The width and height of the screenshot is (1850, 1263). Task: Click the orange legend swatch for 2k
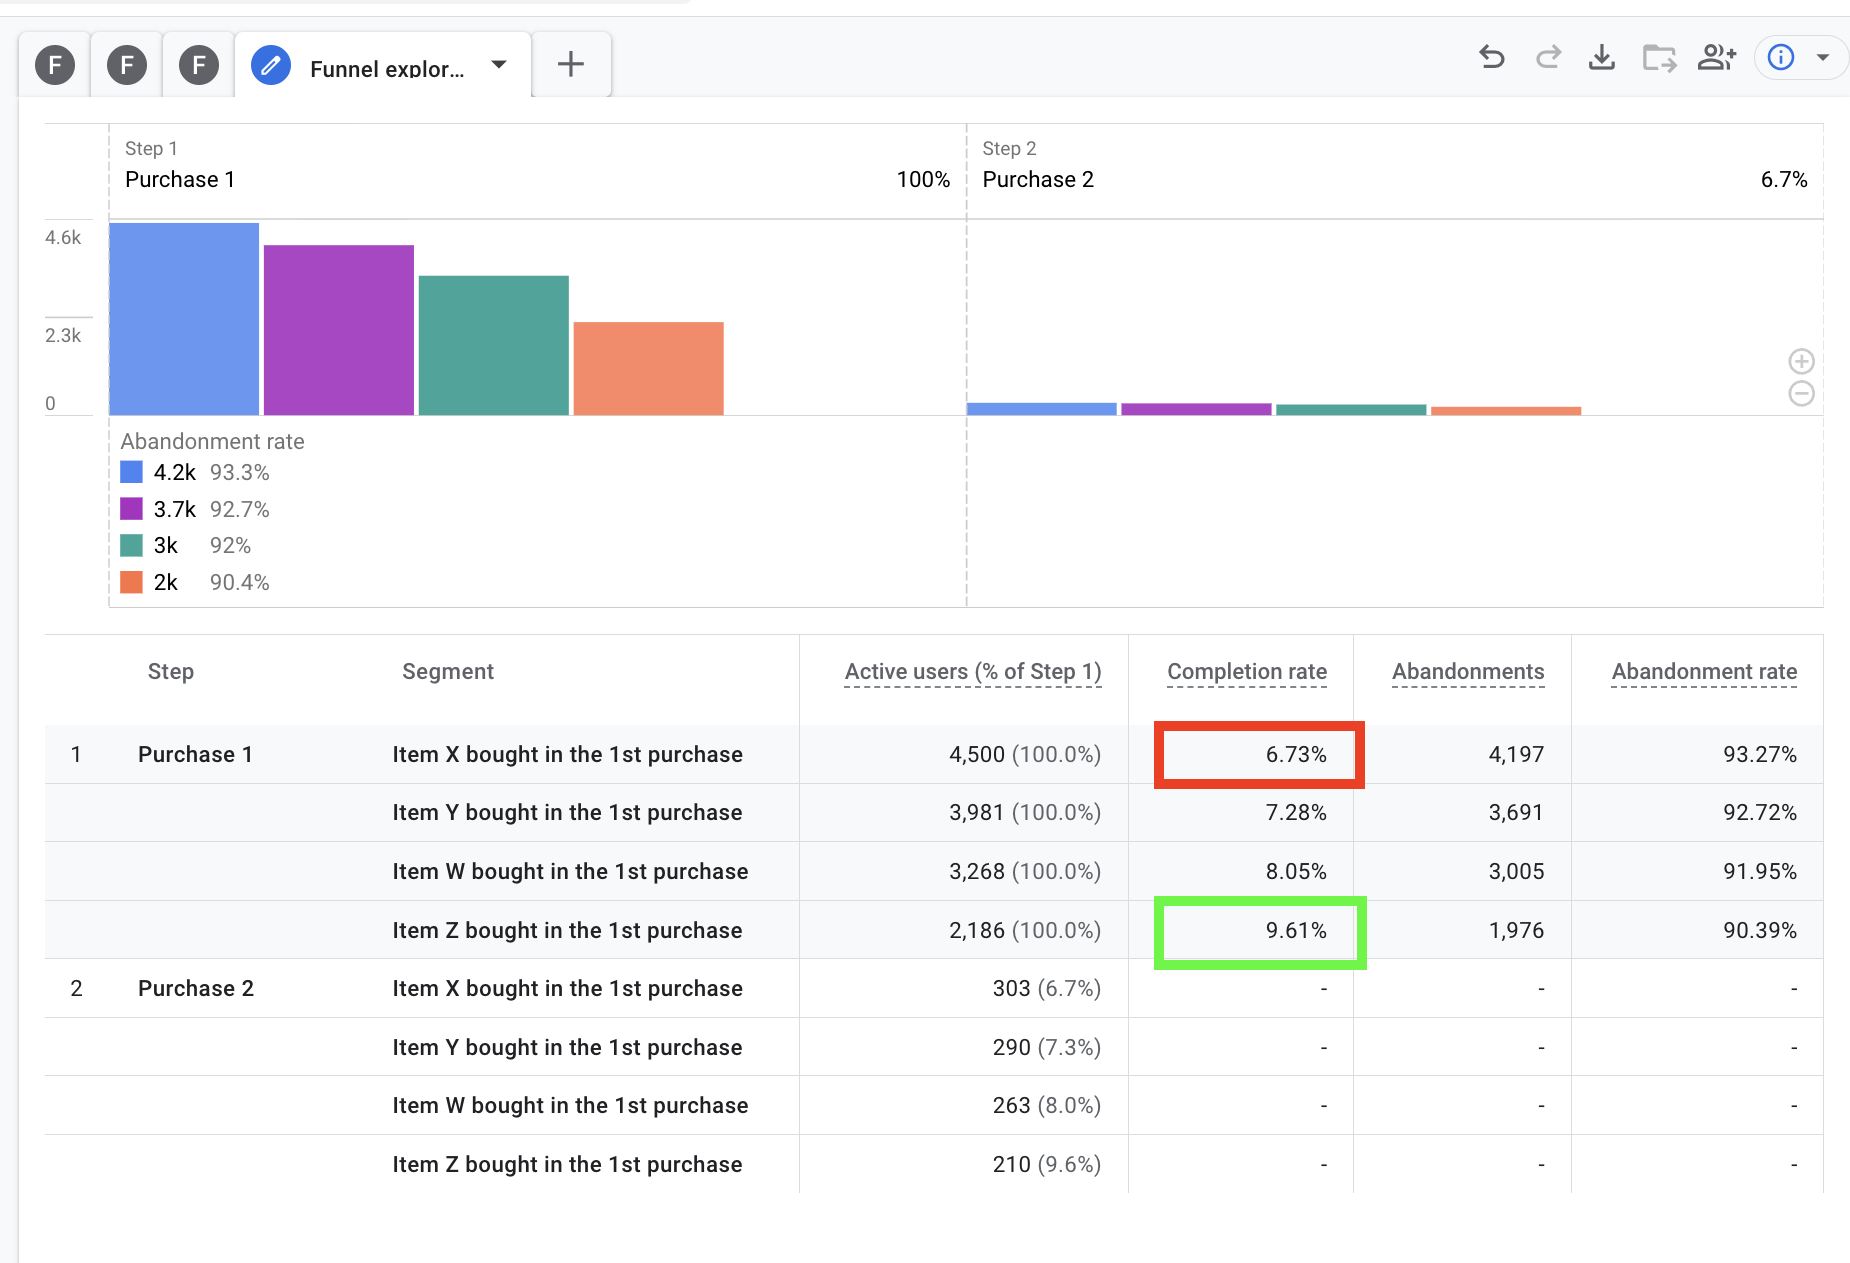tap(132, 582)
